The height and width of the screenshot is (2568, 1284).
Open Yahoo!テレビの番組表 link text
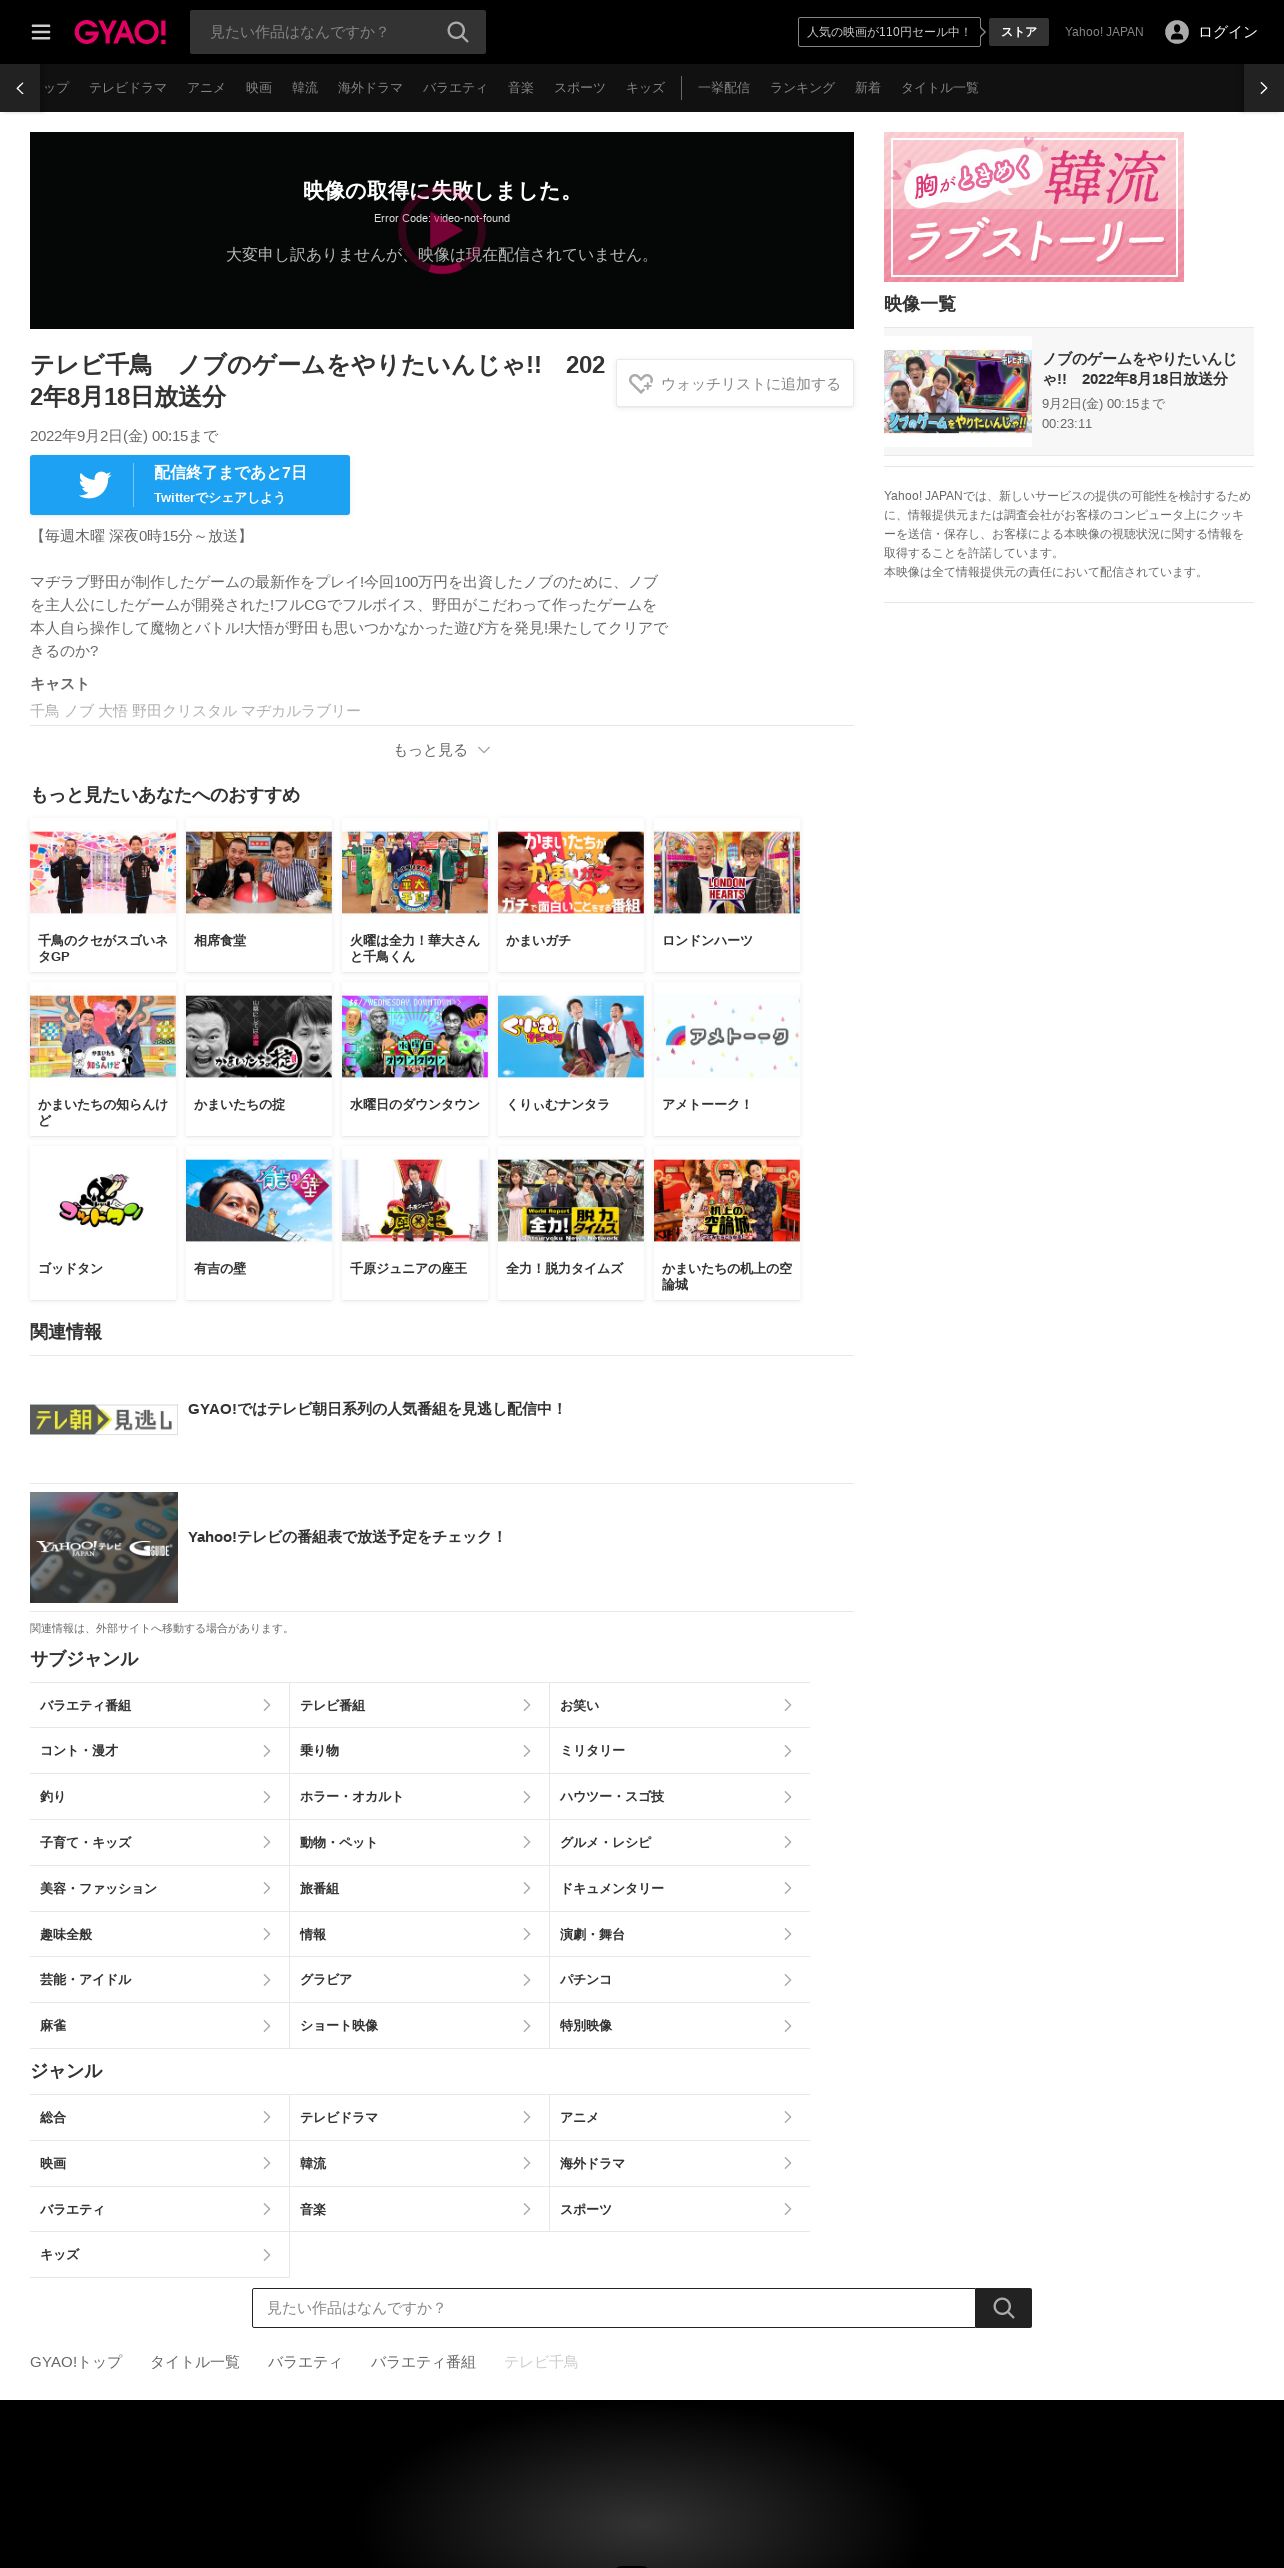347,1537
